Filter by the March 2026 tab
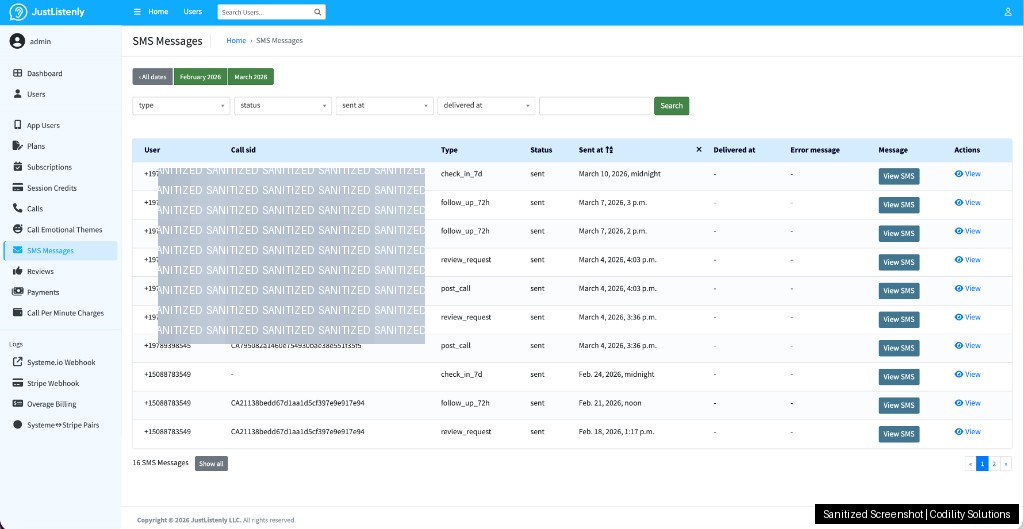This screenshot has width=1024, height=529. [x=251, y=76]
